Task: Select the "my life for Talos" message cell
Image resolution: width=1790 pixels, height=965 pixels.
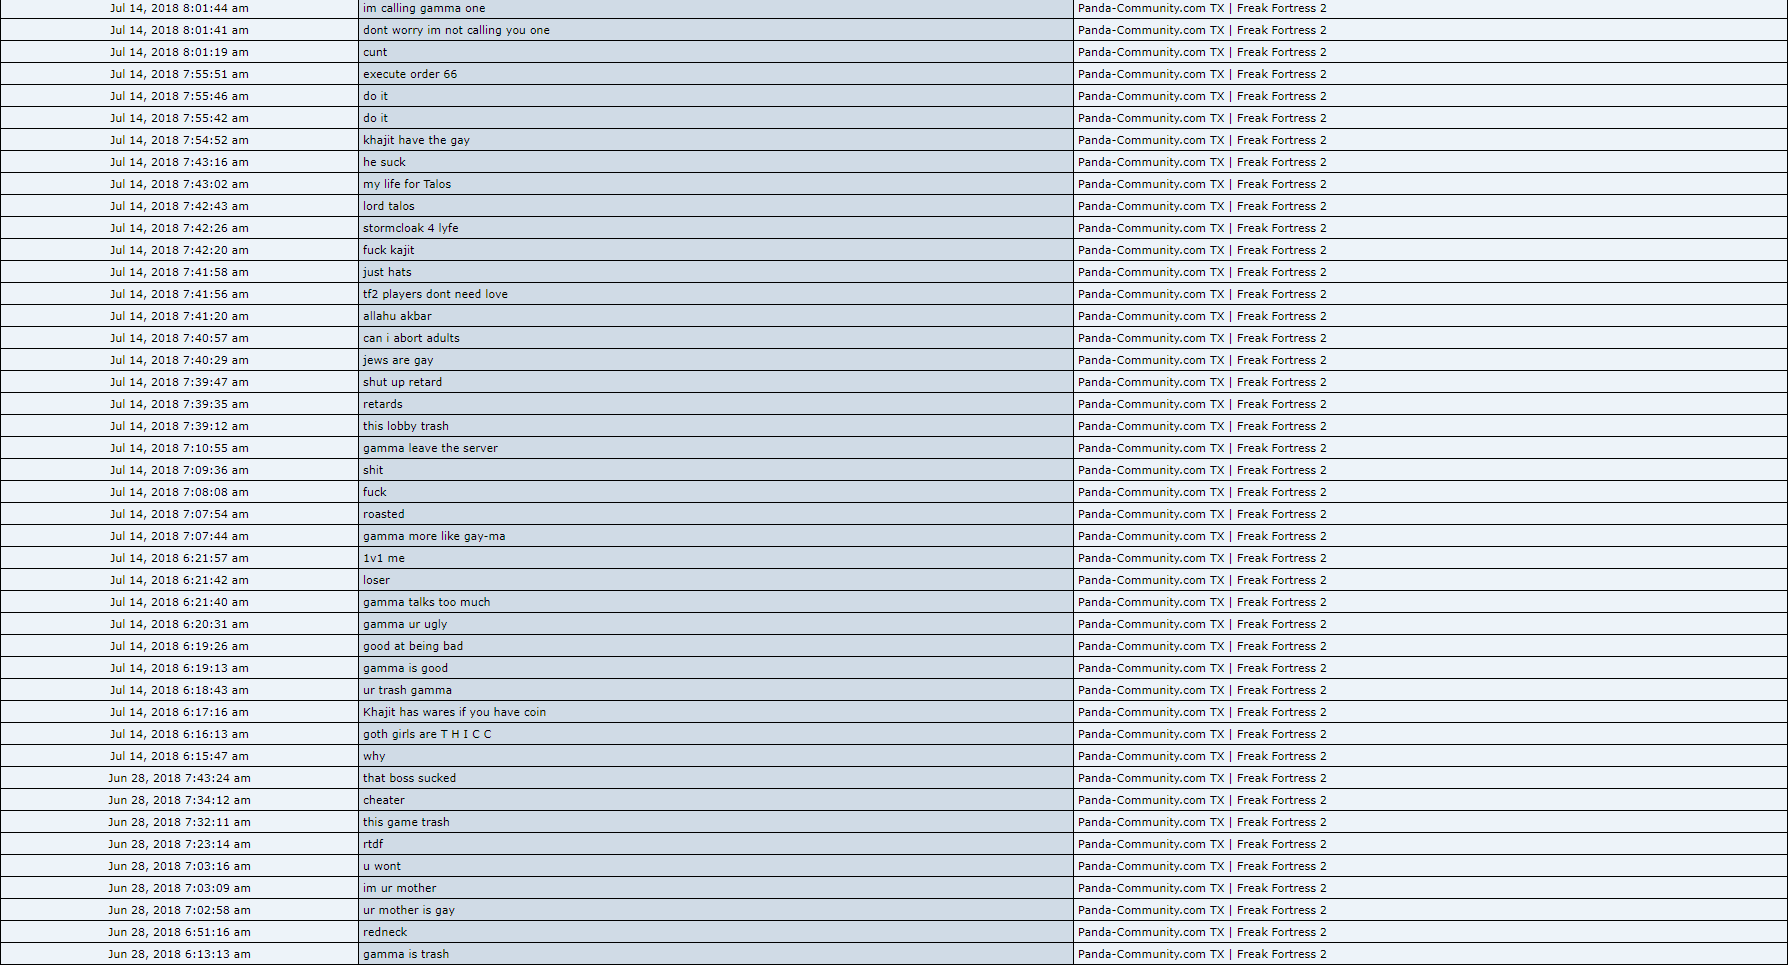Action: pyautogui.click(x=407, y=184)
